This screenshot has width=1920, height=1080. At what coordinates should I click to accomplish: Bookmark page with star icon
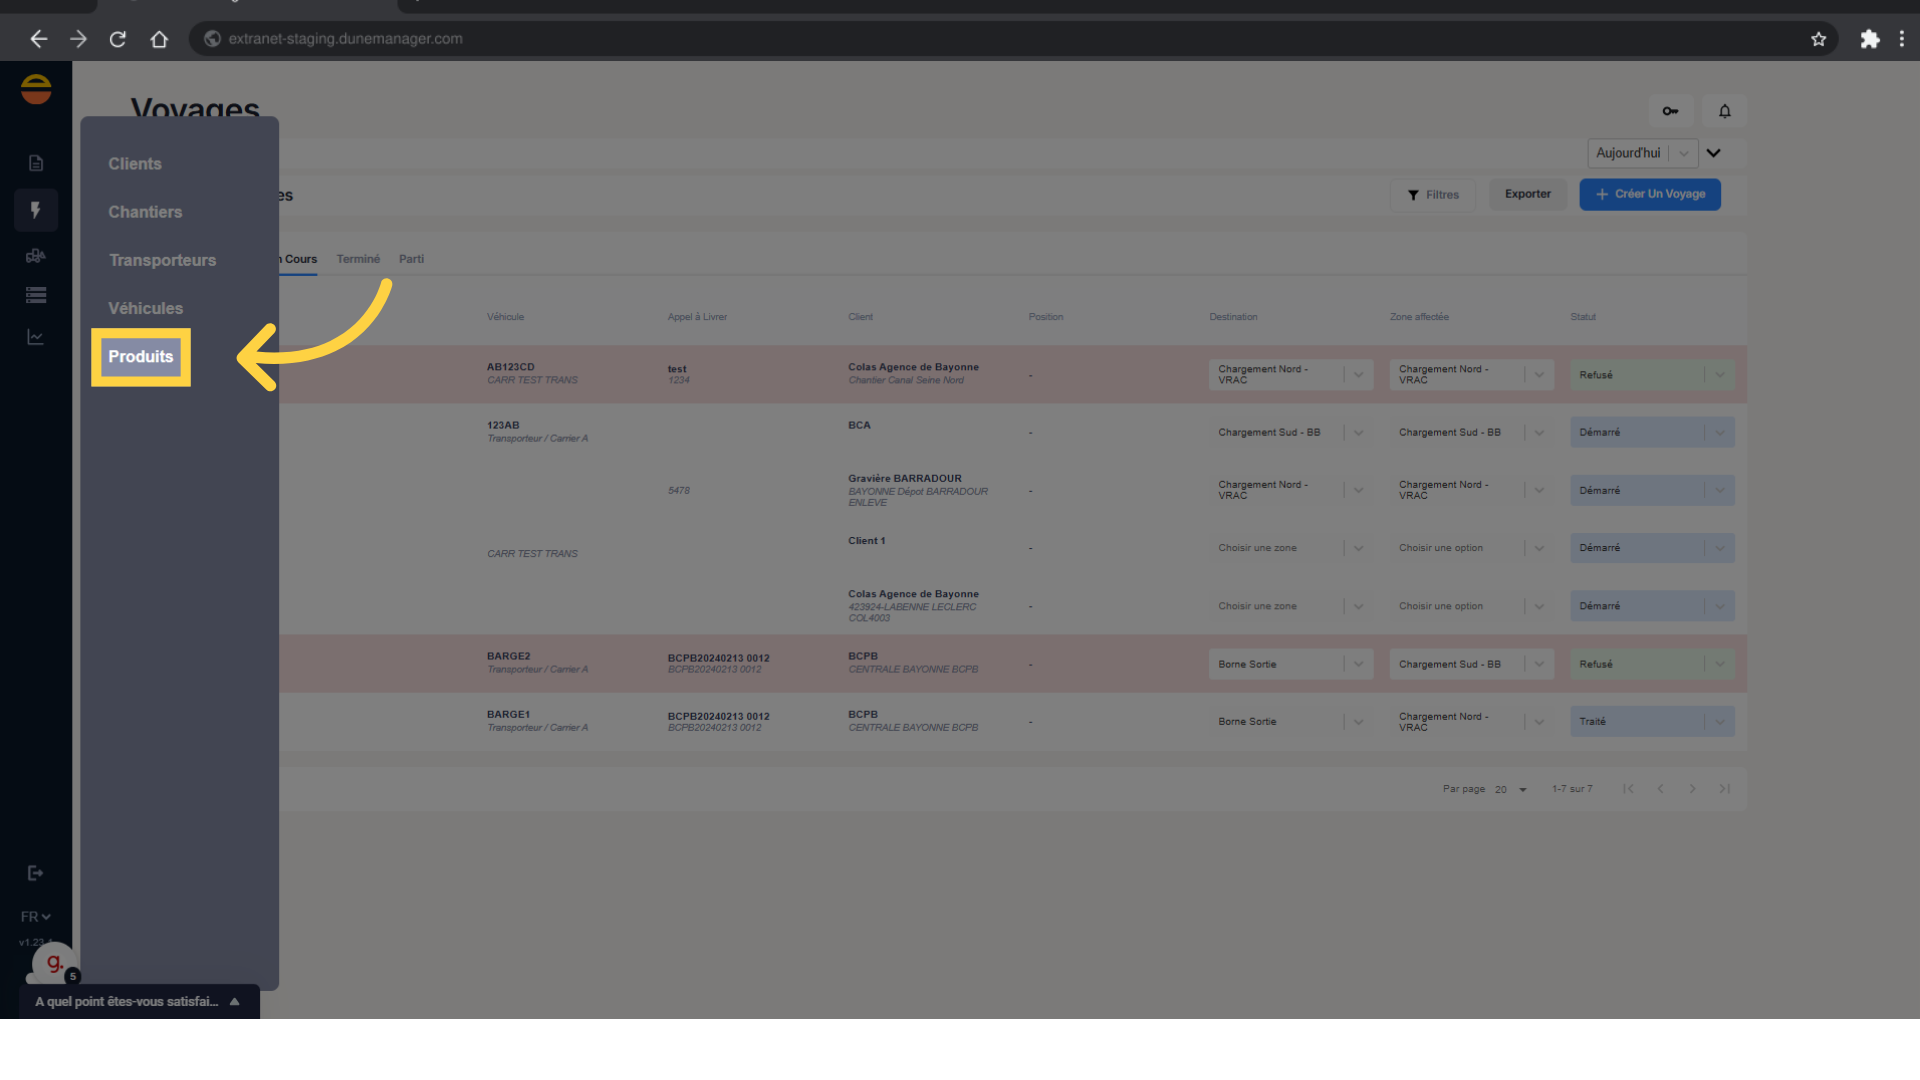tap(1818, 39)
